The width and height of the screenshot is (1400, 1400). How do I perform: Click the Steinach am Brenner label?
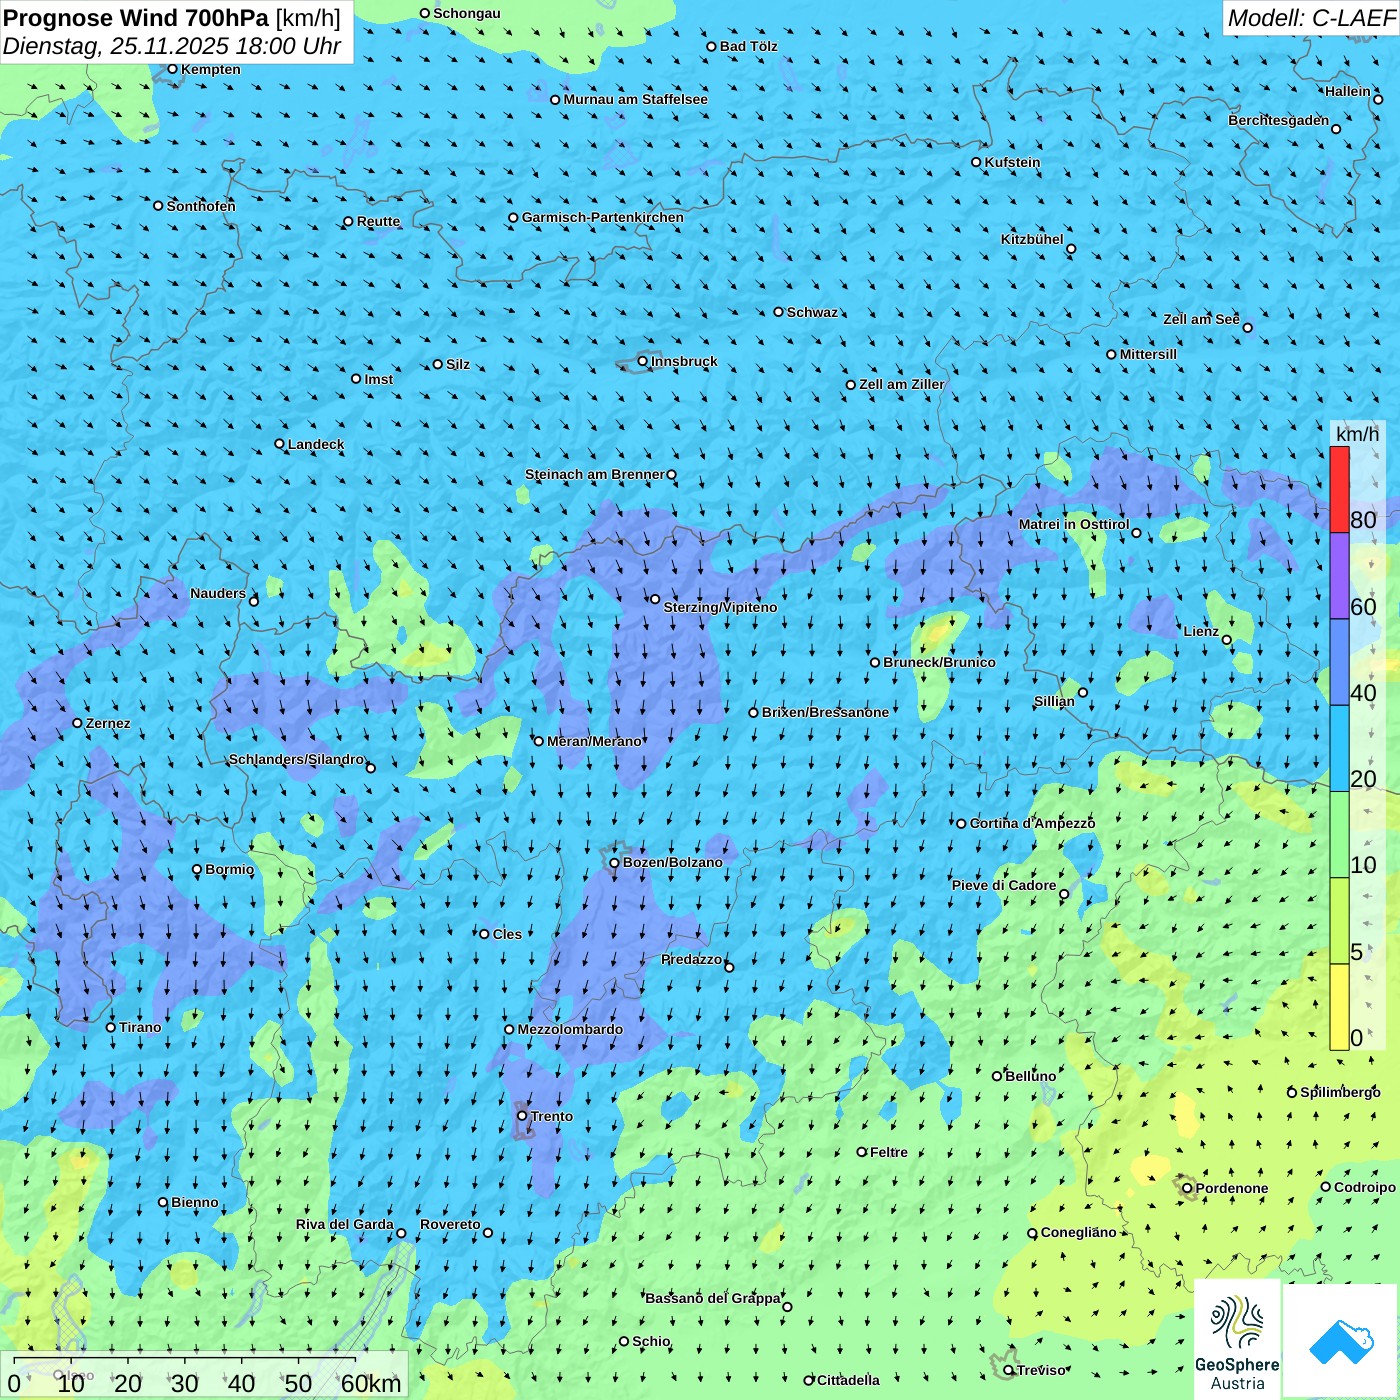click(x=595, y=474)
